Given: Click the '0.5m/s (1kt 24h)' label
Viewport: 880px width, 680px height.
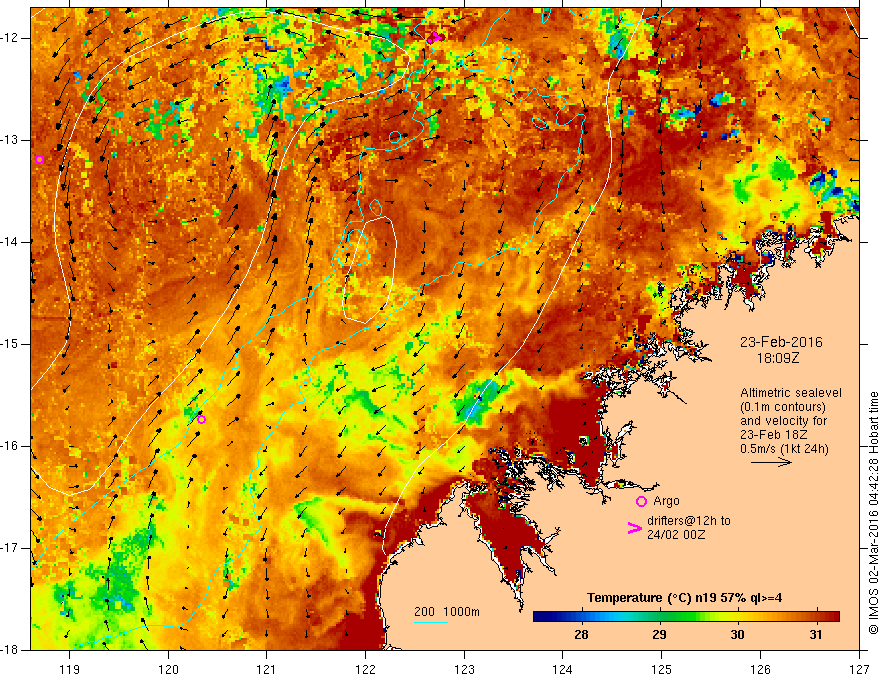Looking at the screenshot, I should [x=784, y=449].
